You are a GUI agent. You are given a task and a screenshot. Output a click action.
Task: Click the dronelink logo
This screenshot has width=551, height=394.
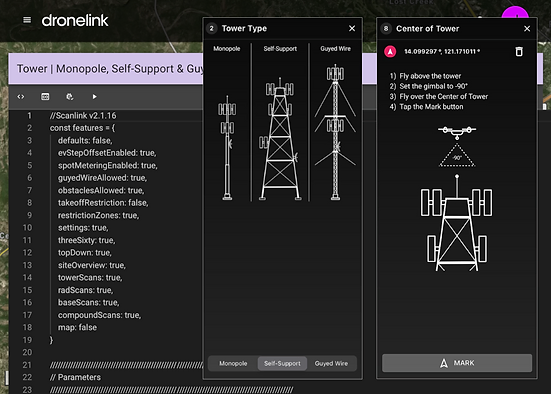point(75,20)
